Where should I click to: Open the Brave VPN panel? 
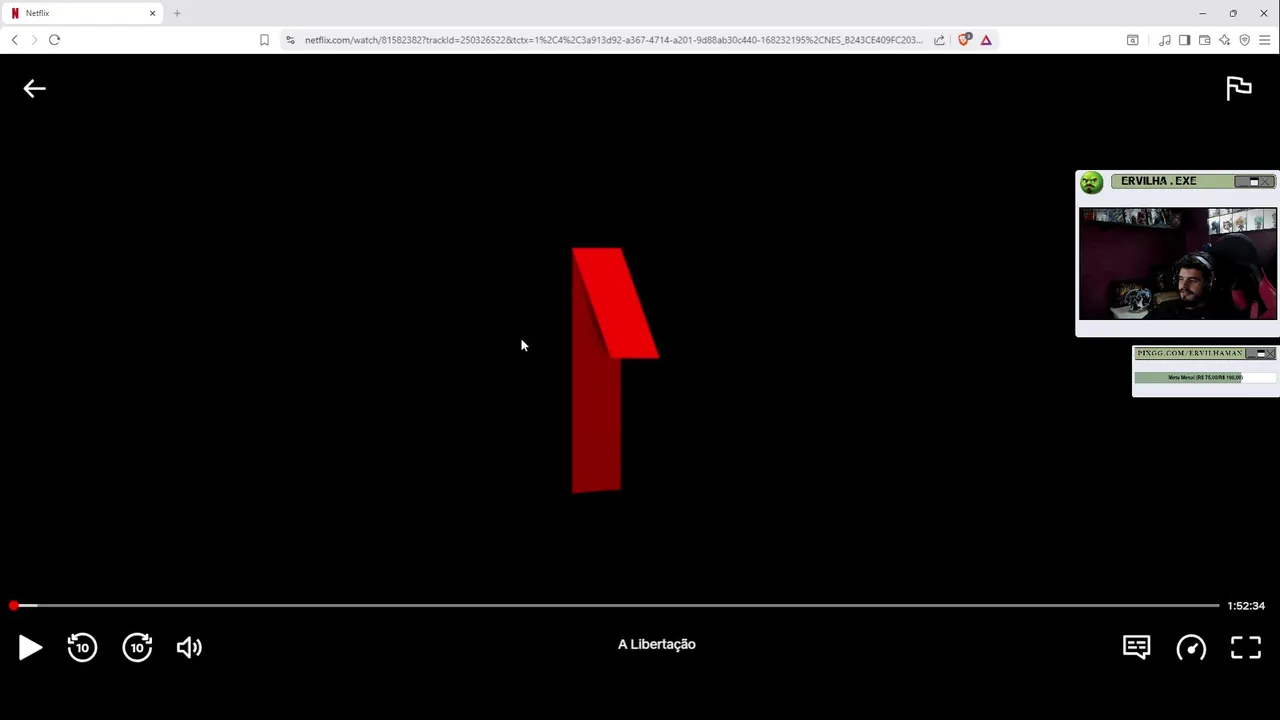[x=1244, y=40]
